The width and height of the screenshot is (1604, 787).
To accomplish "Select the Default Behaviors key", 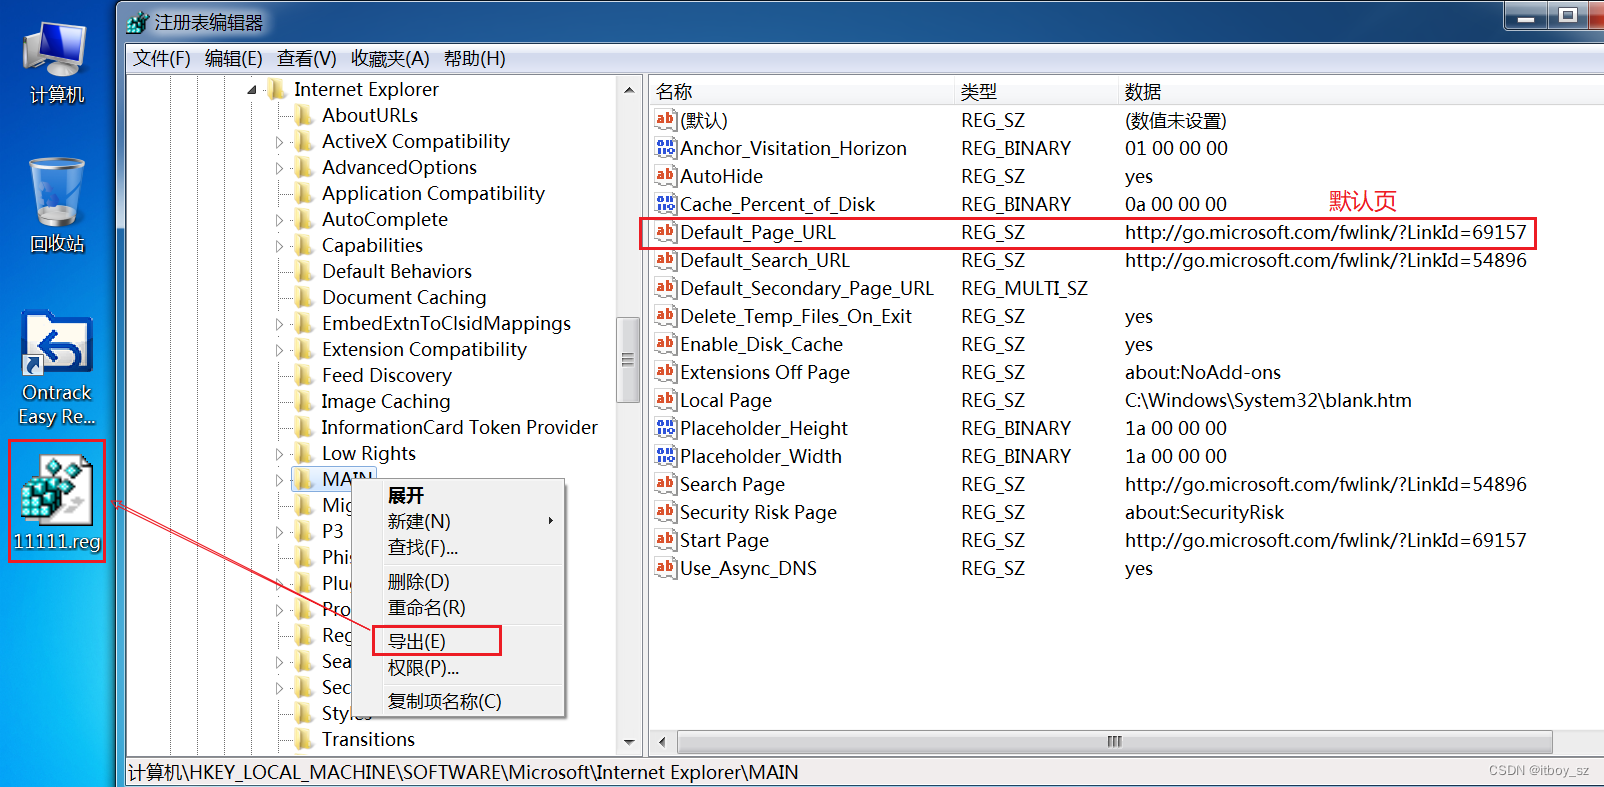I will tap(397, 271).
